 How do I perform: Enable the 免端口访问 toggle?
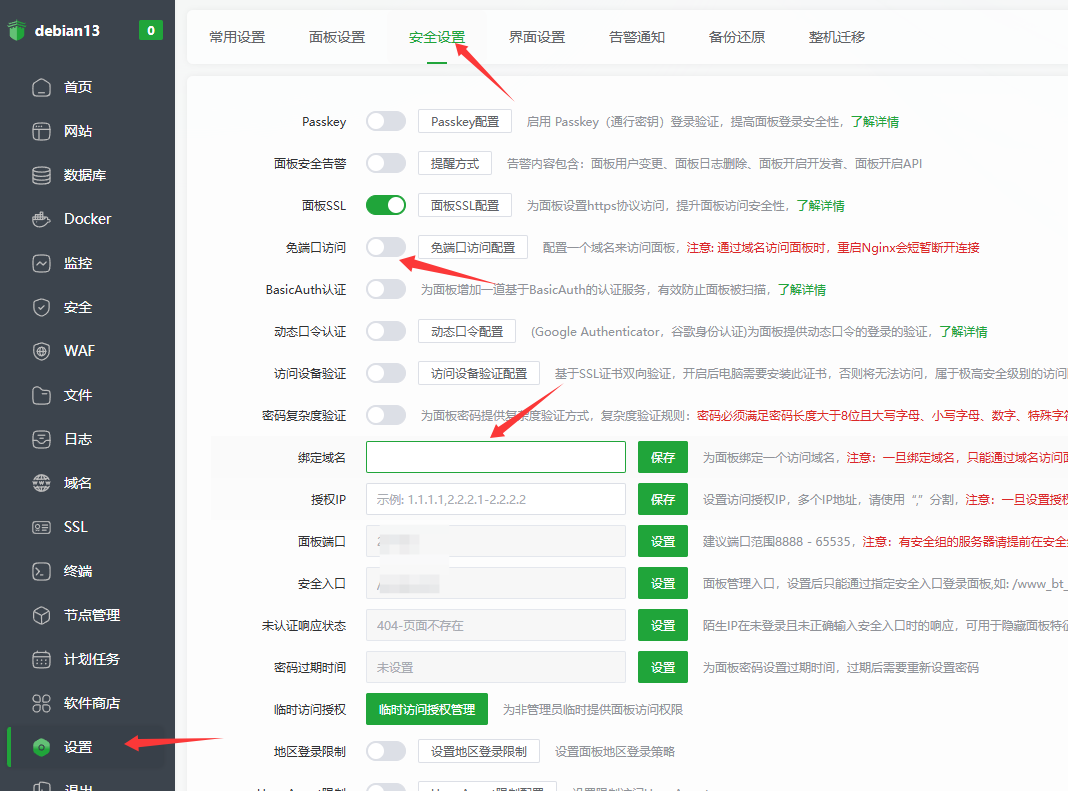(x=385, y=246)
